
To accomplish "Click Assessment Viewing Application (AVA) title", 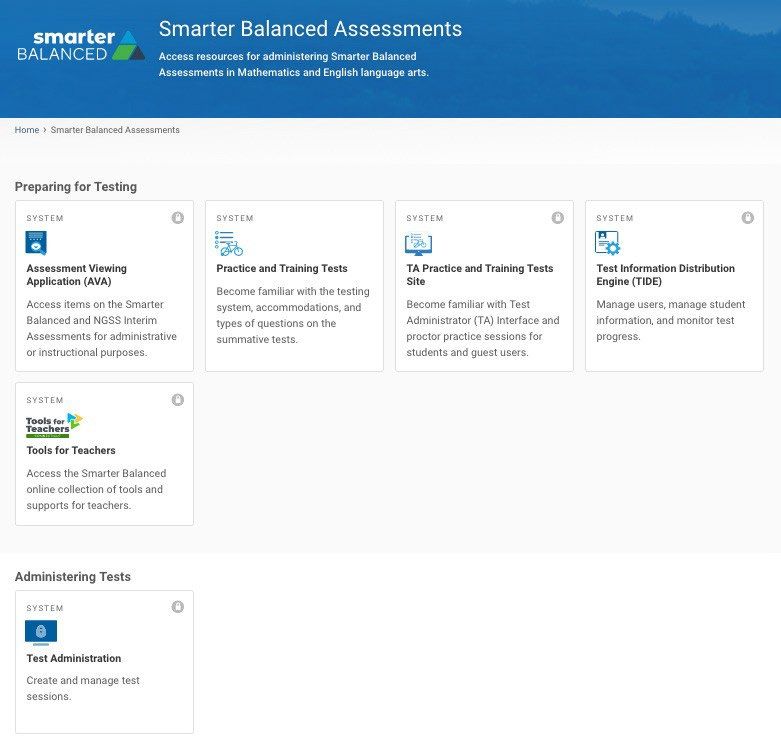I will (77, 275).
